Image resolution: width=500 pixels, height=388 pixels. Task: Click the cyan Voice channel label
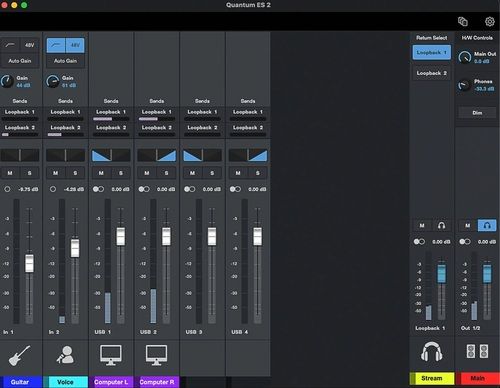tap(65, 382)
